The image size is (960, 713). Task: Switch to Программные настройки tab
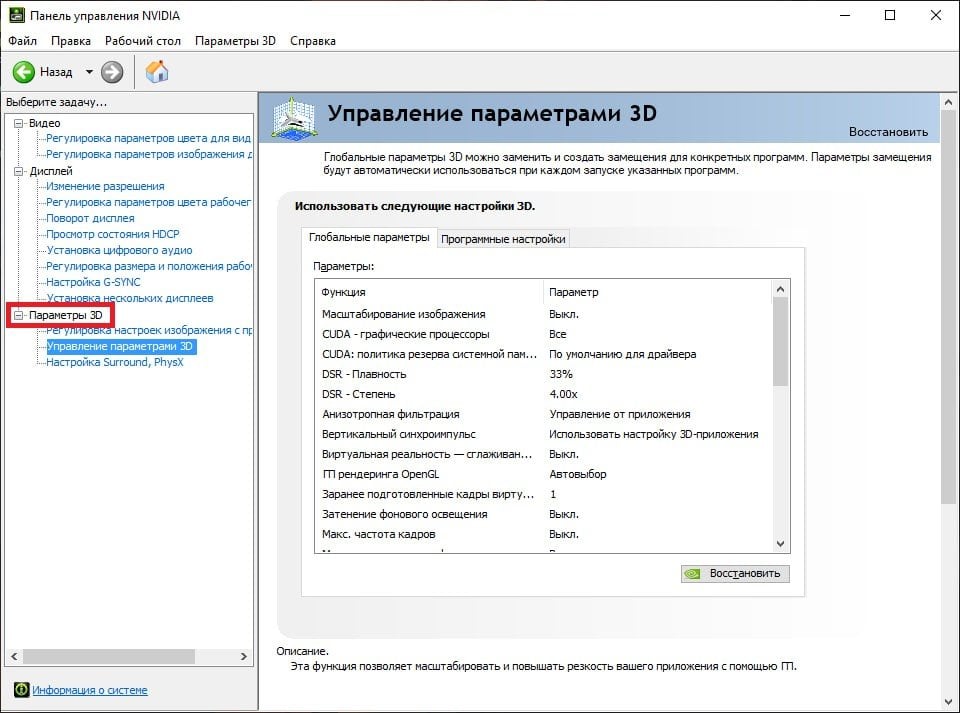tap(503, 239)
